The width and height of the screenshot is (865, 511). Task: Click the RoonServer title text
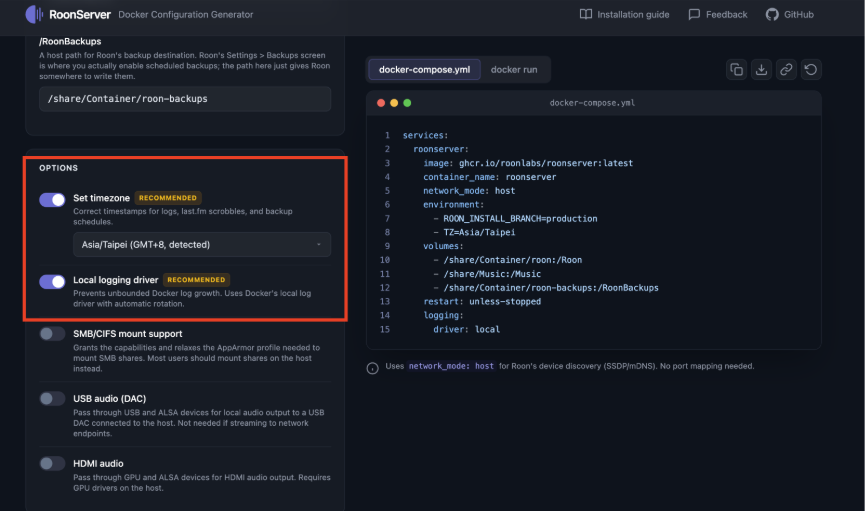pyautogui.click(x=80, y=15)
